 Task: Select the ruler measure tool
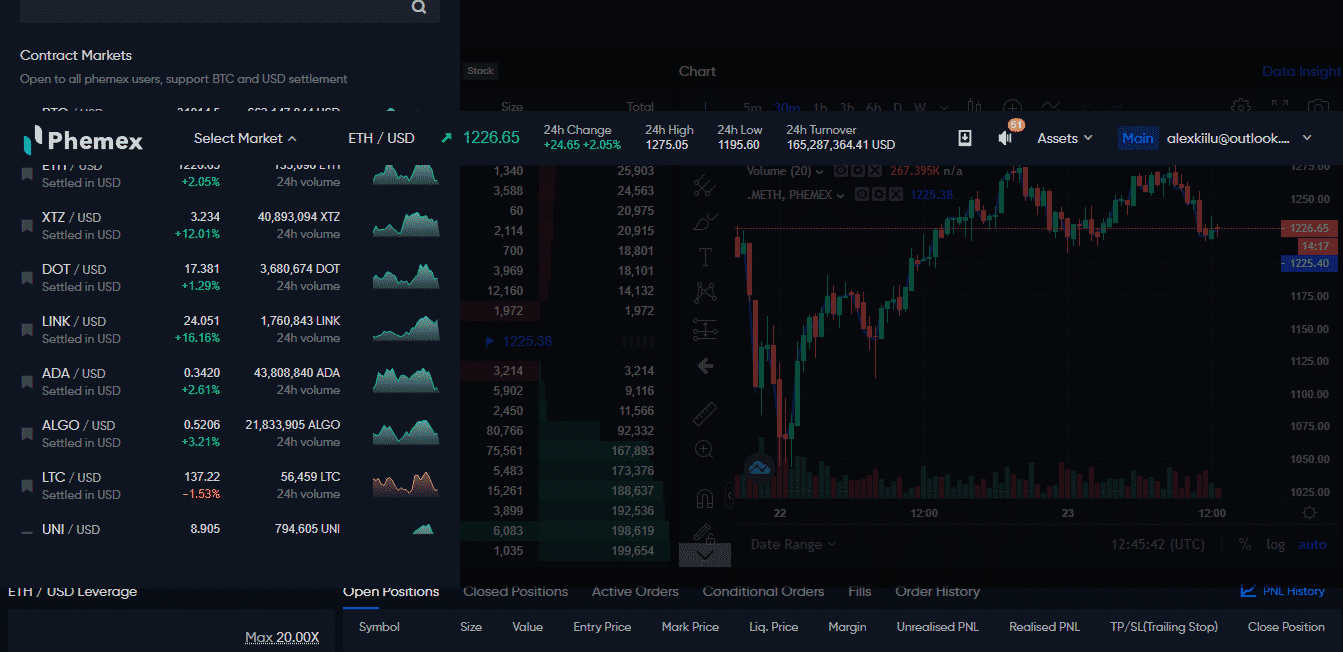705,413
